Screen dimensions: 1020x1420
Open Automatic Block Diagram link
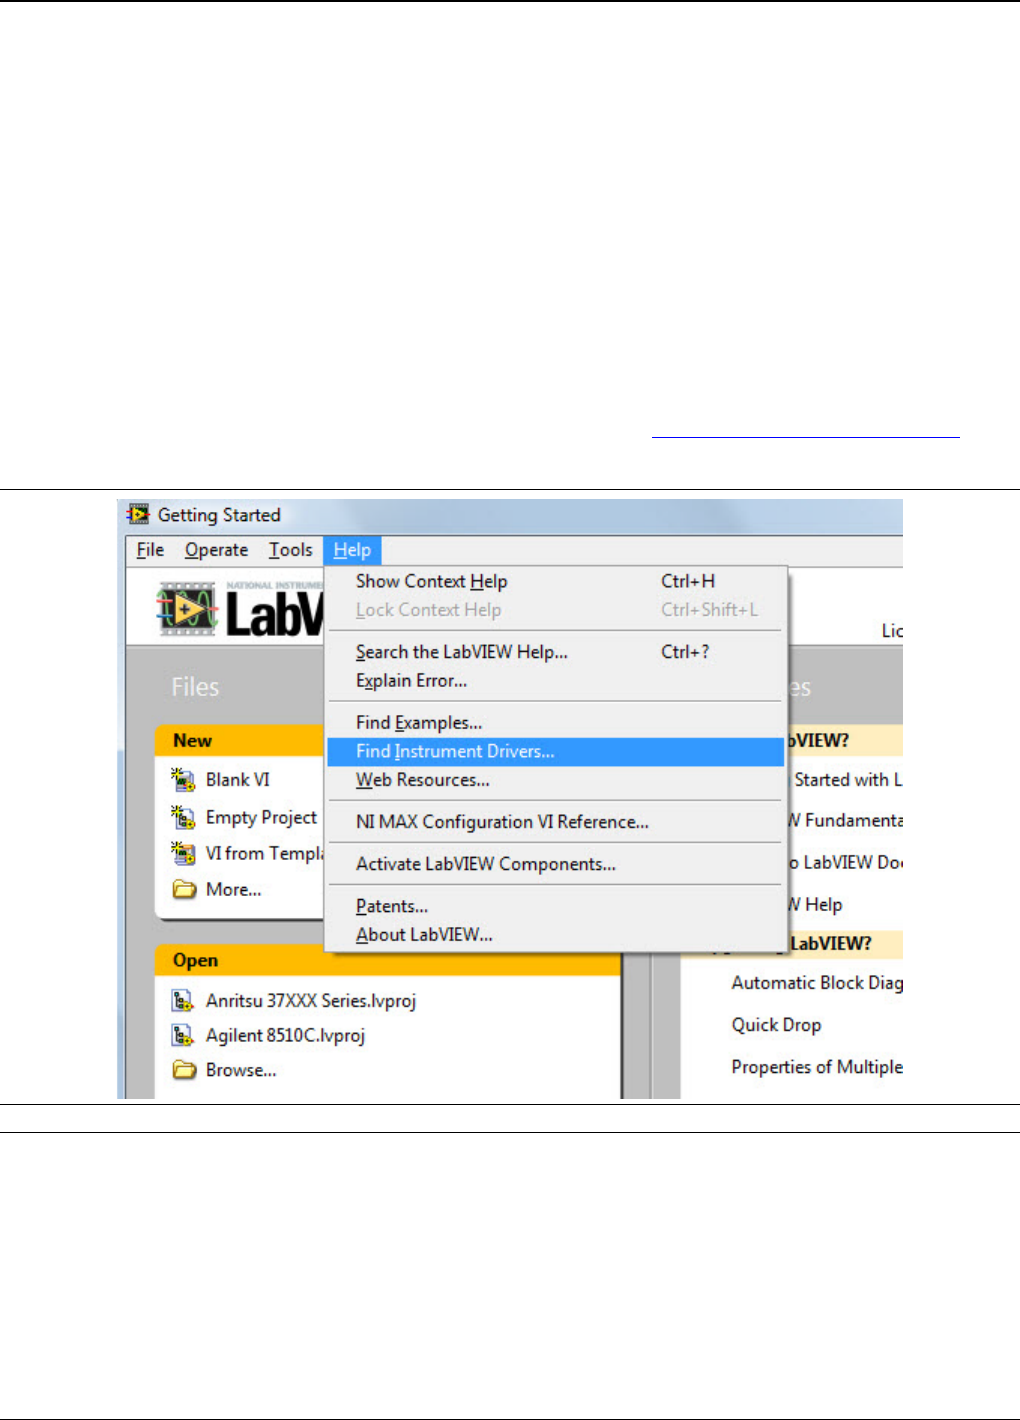[817, 983]
